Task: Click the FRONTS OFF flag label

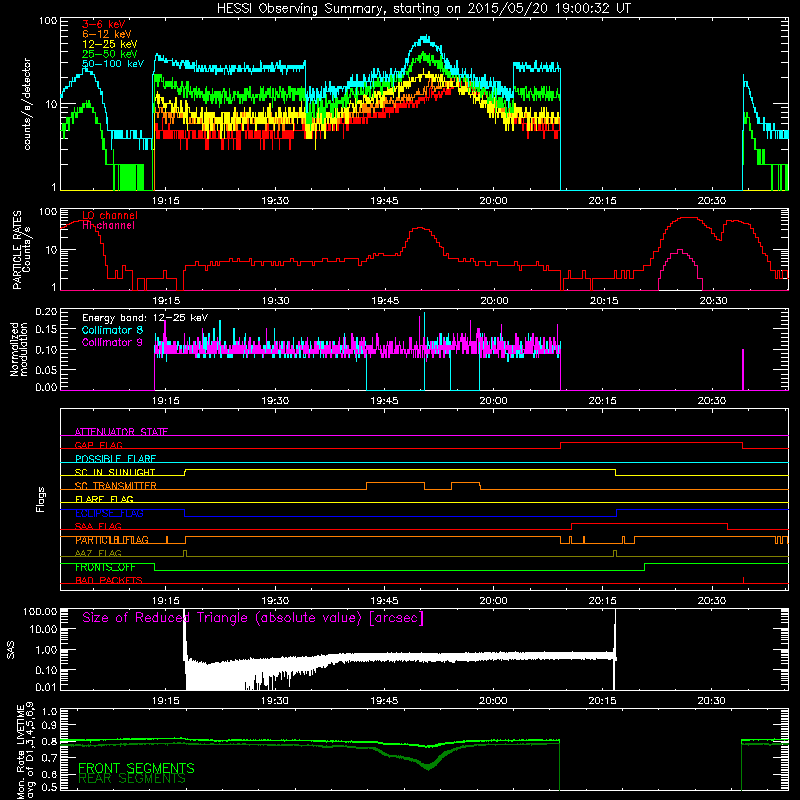Action: tap(105, 567)
